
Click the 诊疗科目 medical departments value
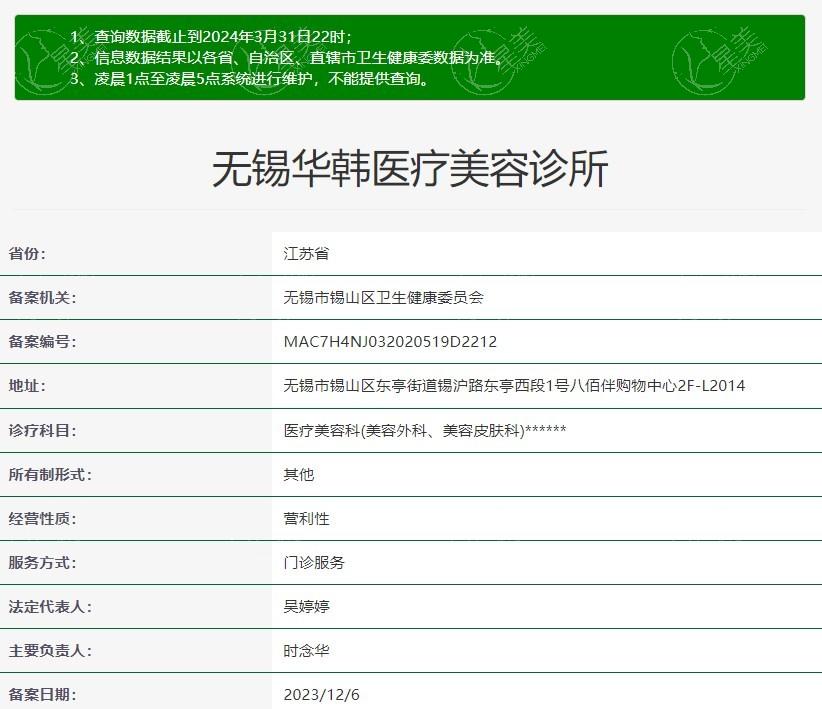(425, 430)
